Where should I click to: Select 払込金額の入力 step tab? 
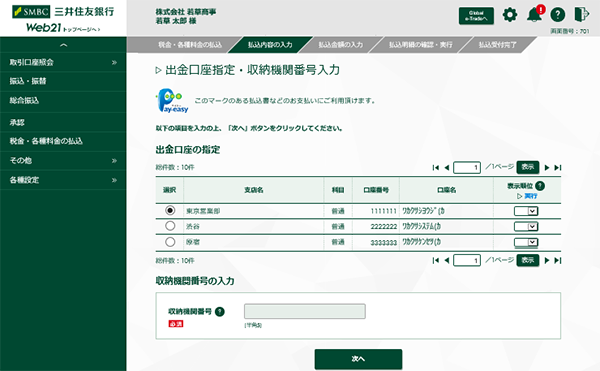(341, 45)
